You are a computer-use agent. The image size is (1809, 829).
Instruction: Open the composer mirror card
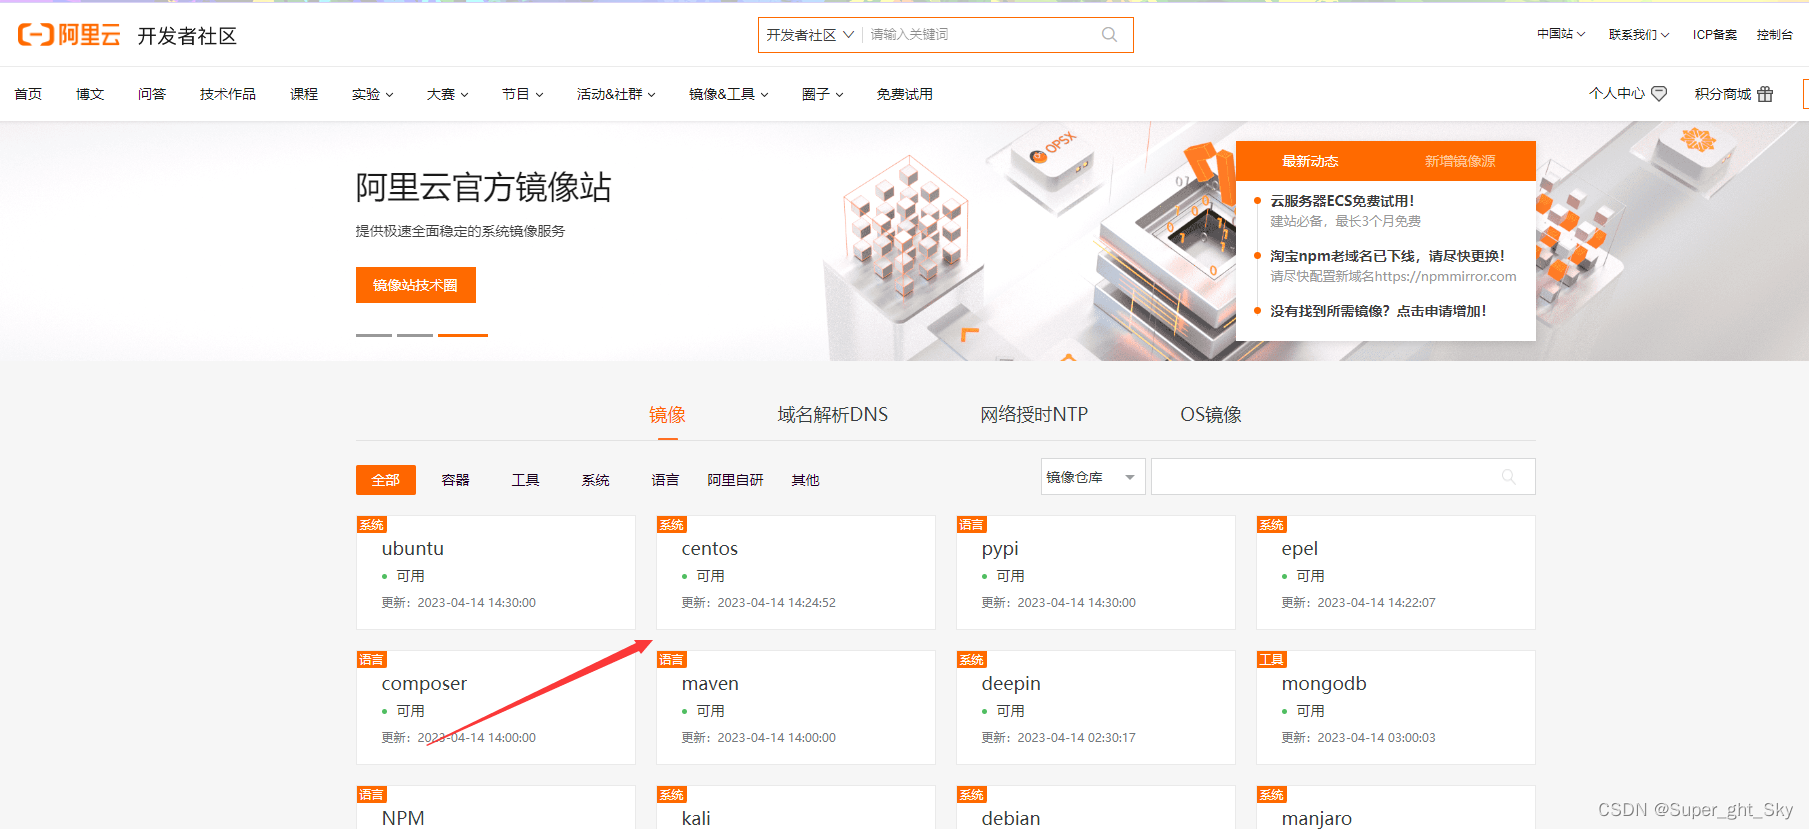point(496,707)
